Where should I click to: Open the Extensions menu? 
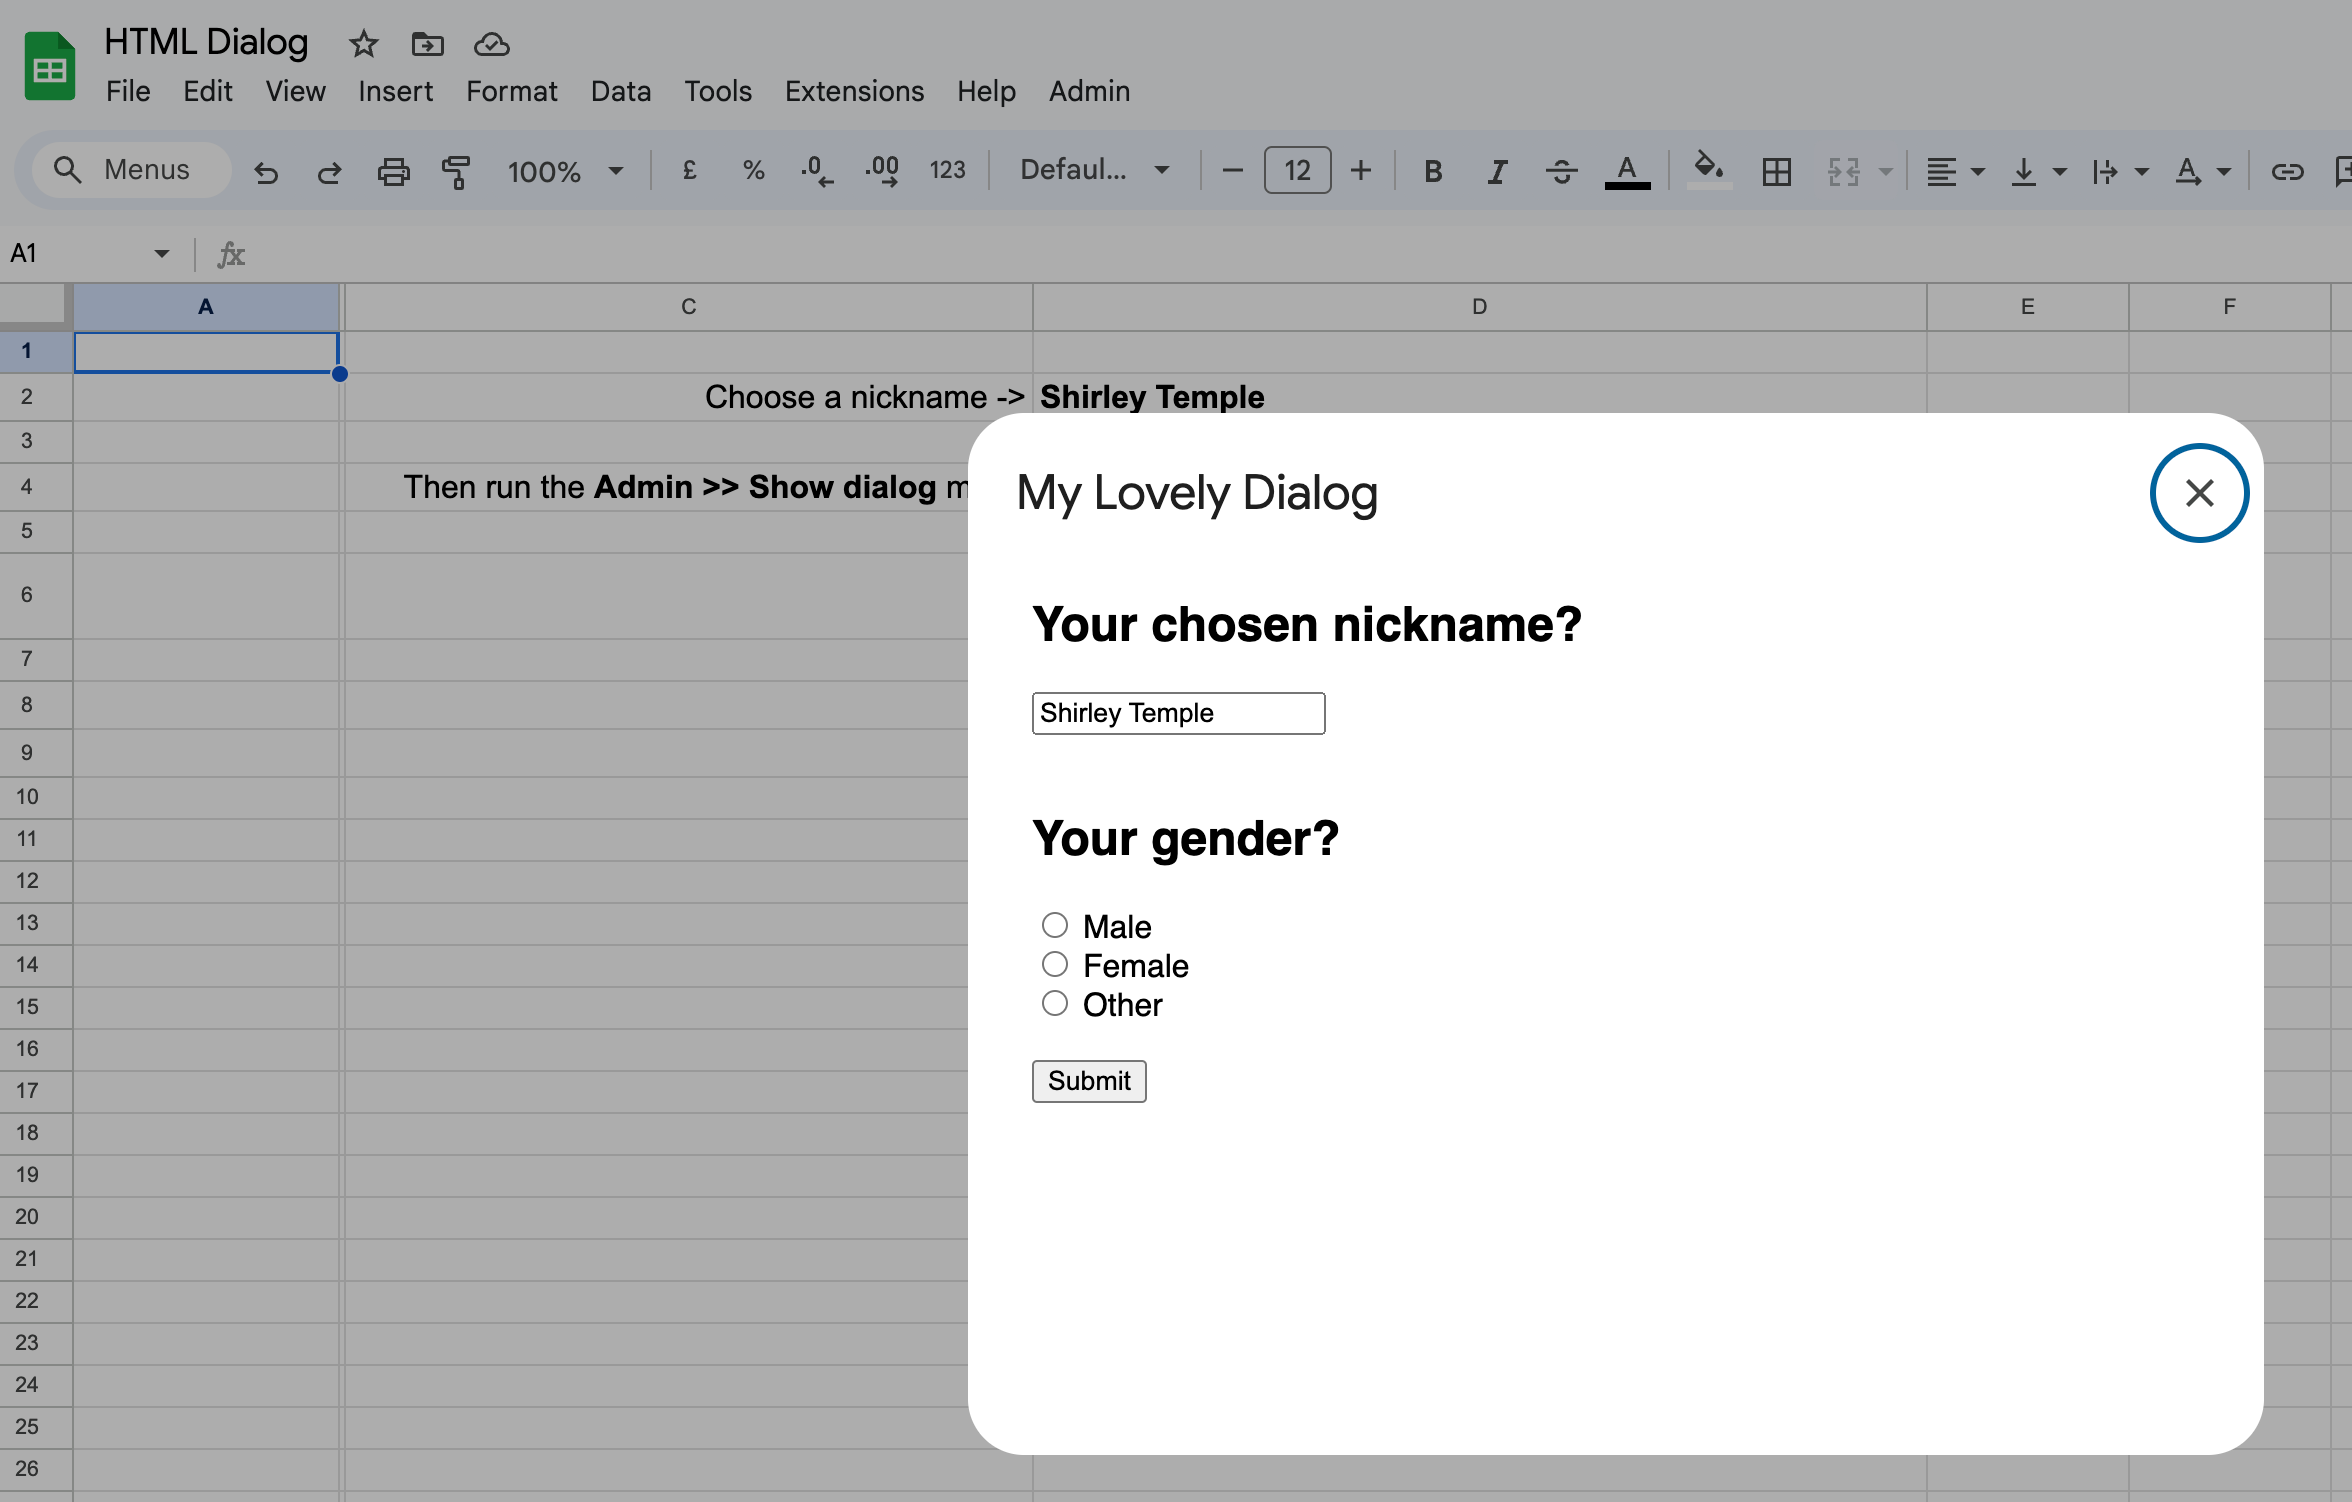[853, 91]
